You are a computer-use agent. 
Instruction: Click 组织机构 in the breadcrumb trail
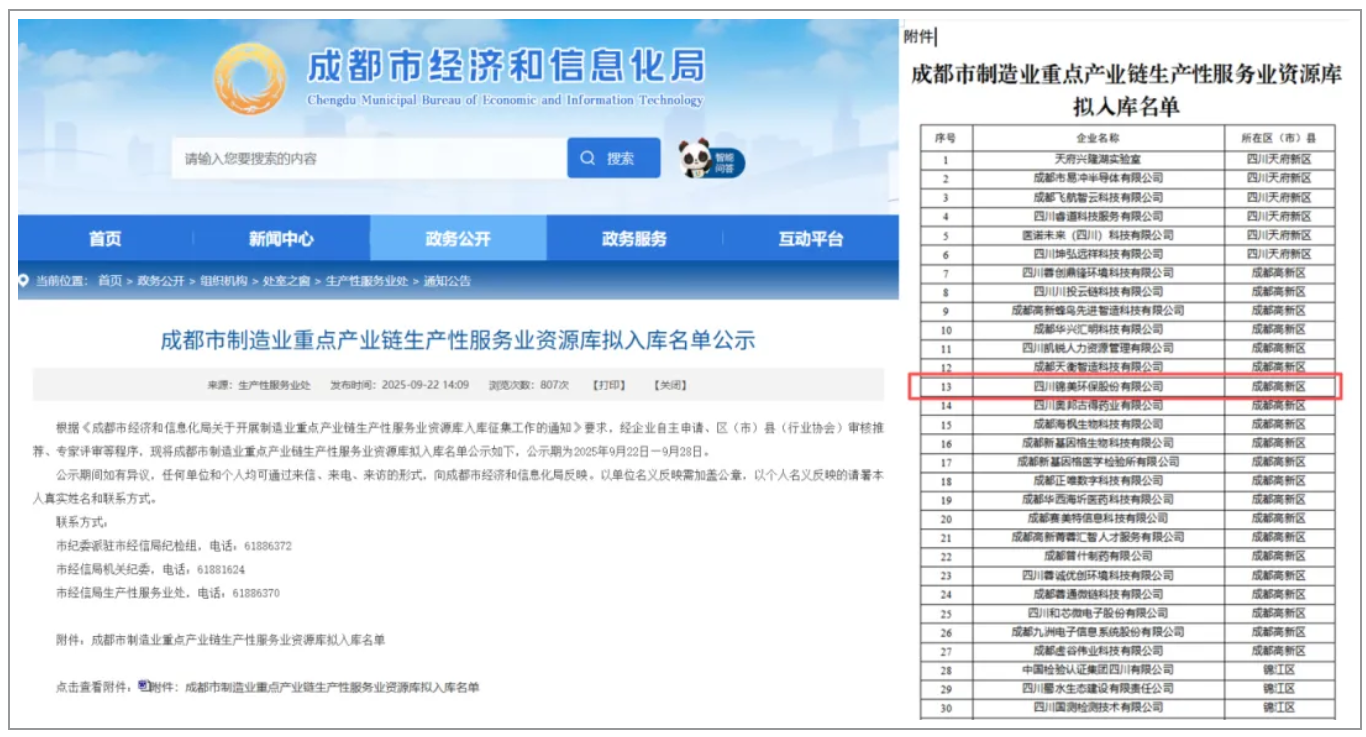point(225,281)
